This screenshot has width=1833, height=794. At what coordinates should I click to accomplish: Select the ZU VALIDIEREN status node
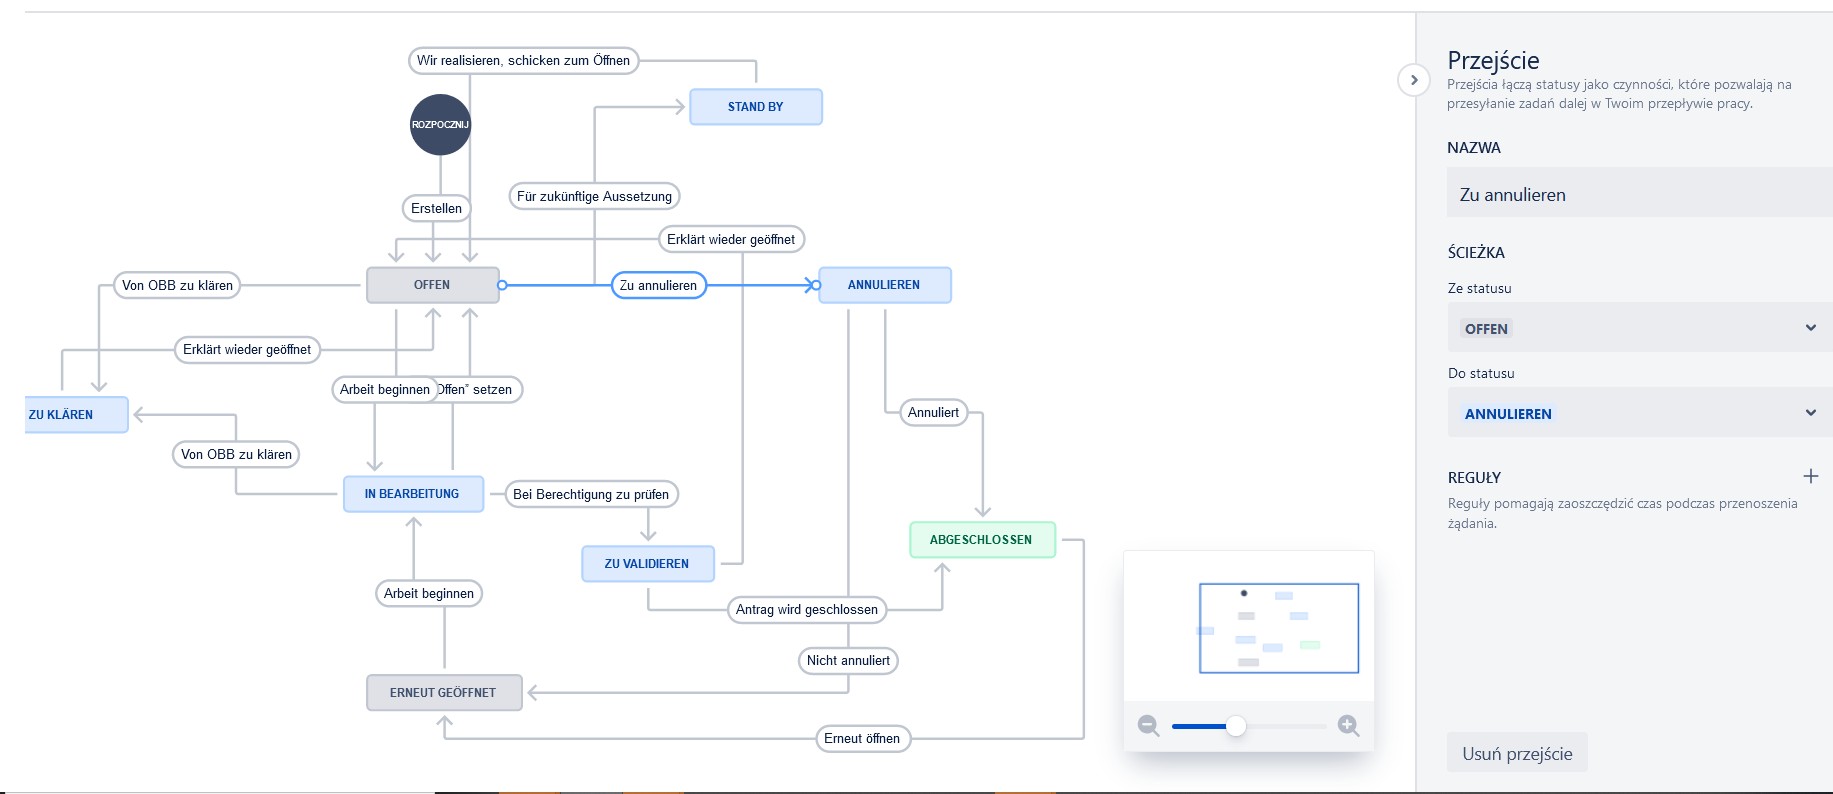(648, 564)
